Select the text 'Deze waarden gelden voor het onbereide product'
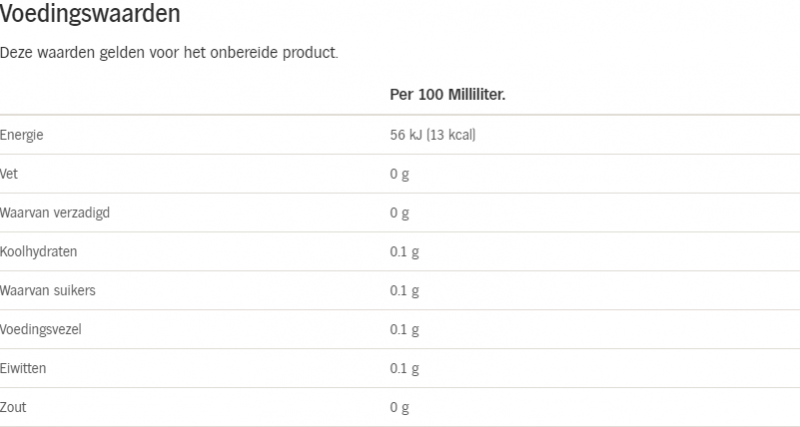Image resolution: width=800 pixels, height=427 pixels. (168, 53)
